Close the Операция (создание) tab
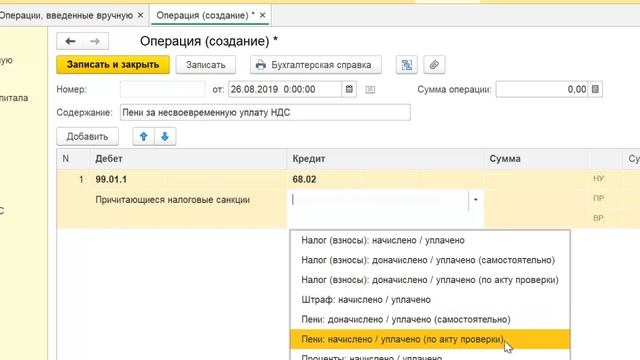The height and width of the screenshot is (360, 640). click(262, 16)
